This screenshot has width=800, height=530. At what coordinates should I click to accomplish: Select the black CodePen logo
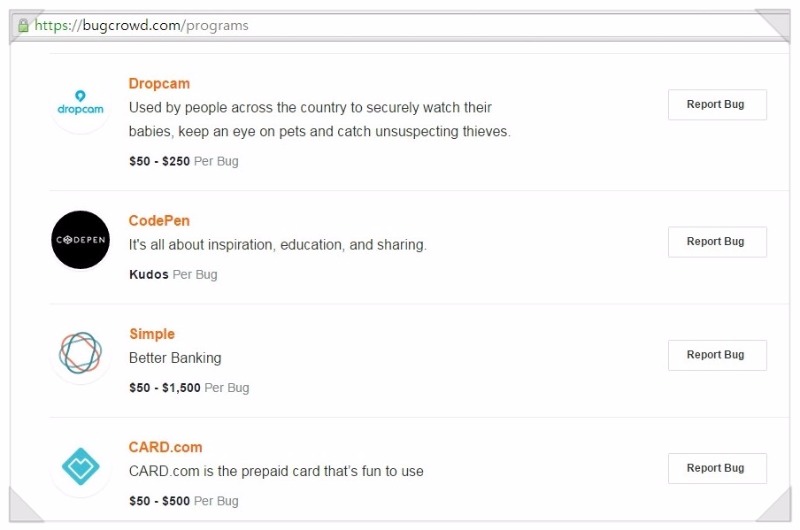(80, 240)
